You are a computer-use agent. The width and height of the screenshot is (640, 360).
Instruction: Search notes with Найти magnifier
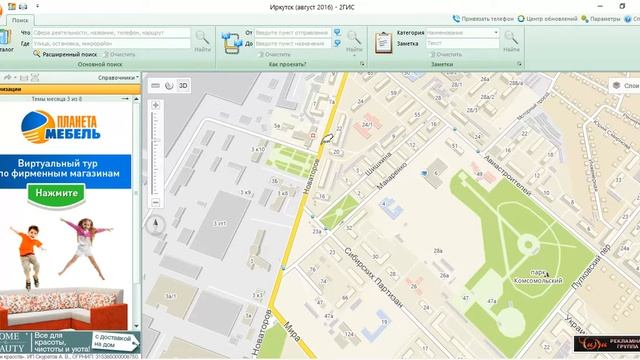[x=511, y=41]
